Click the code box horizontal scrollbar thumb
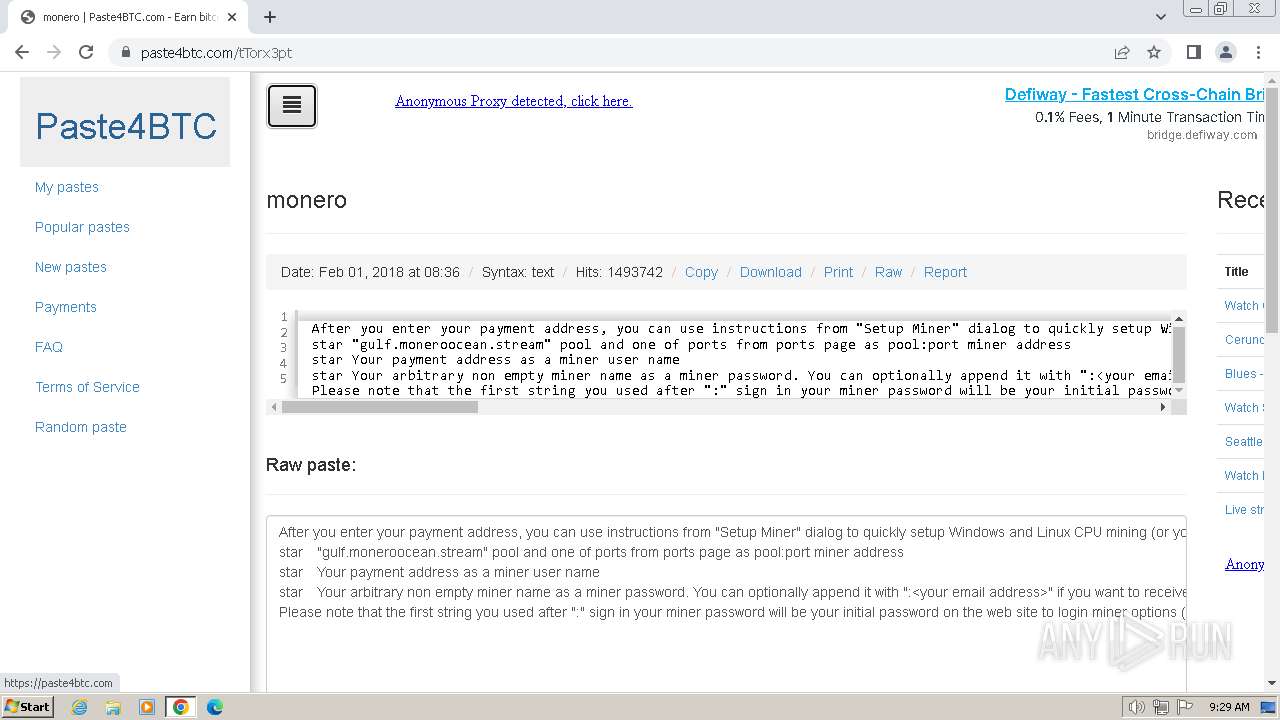Viewport: 1280px width, 720px height. point(380,407)
